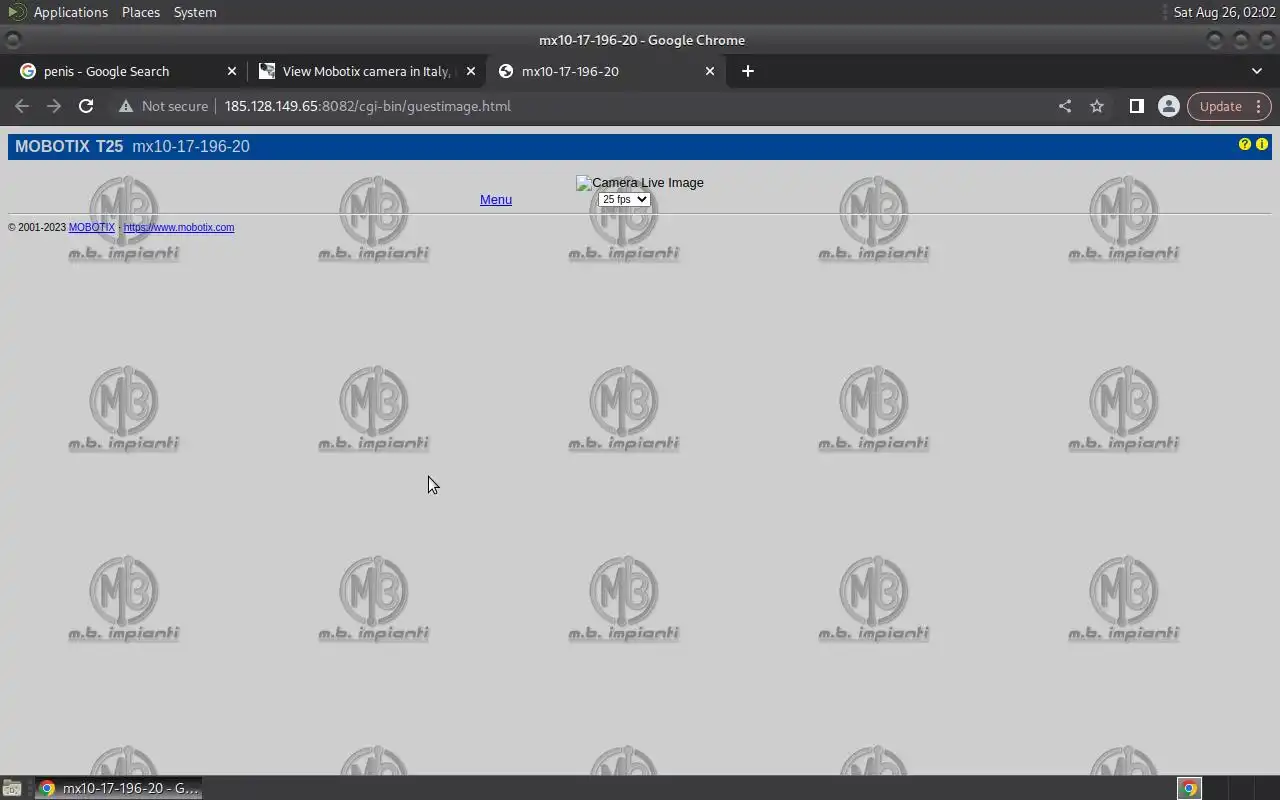Click the show desktop icon in taskbar
1280x800 pixels.
12,788
